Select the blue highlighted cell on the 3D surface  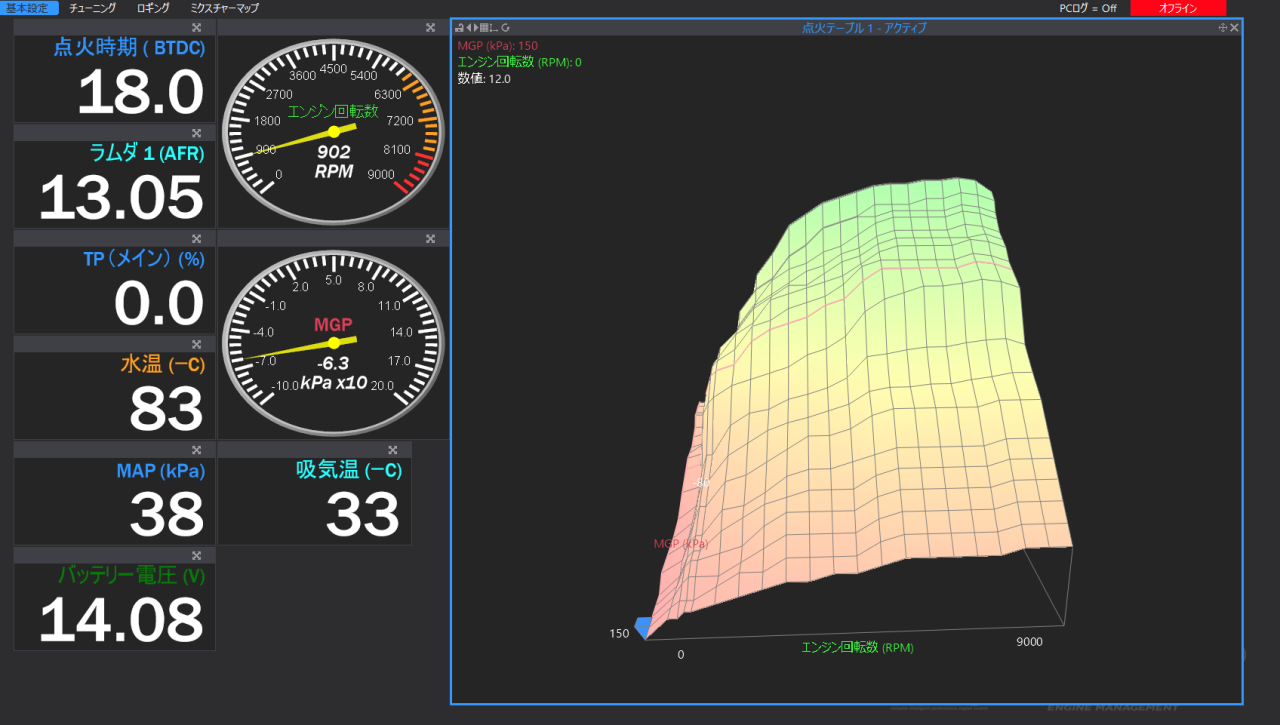(x=641, y=625)
